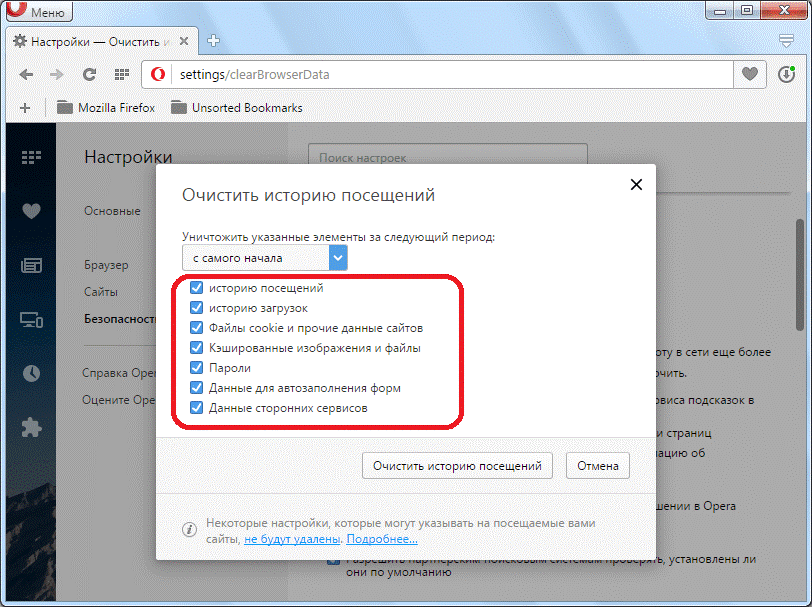Open the tab list menu at top right

[786, 41]
